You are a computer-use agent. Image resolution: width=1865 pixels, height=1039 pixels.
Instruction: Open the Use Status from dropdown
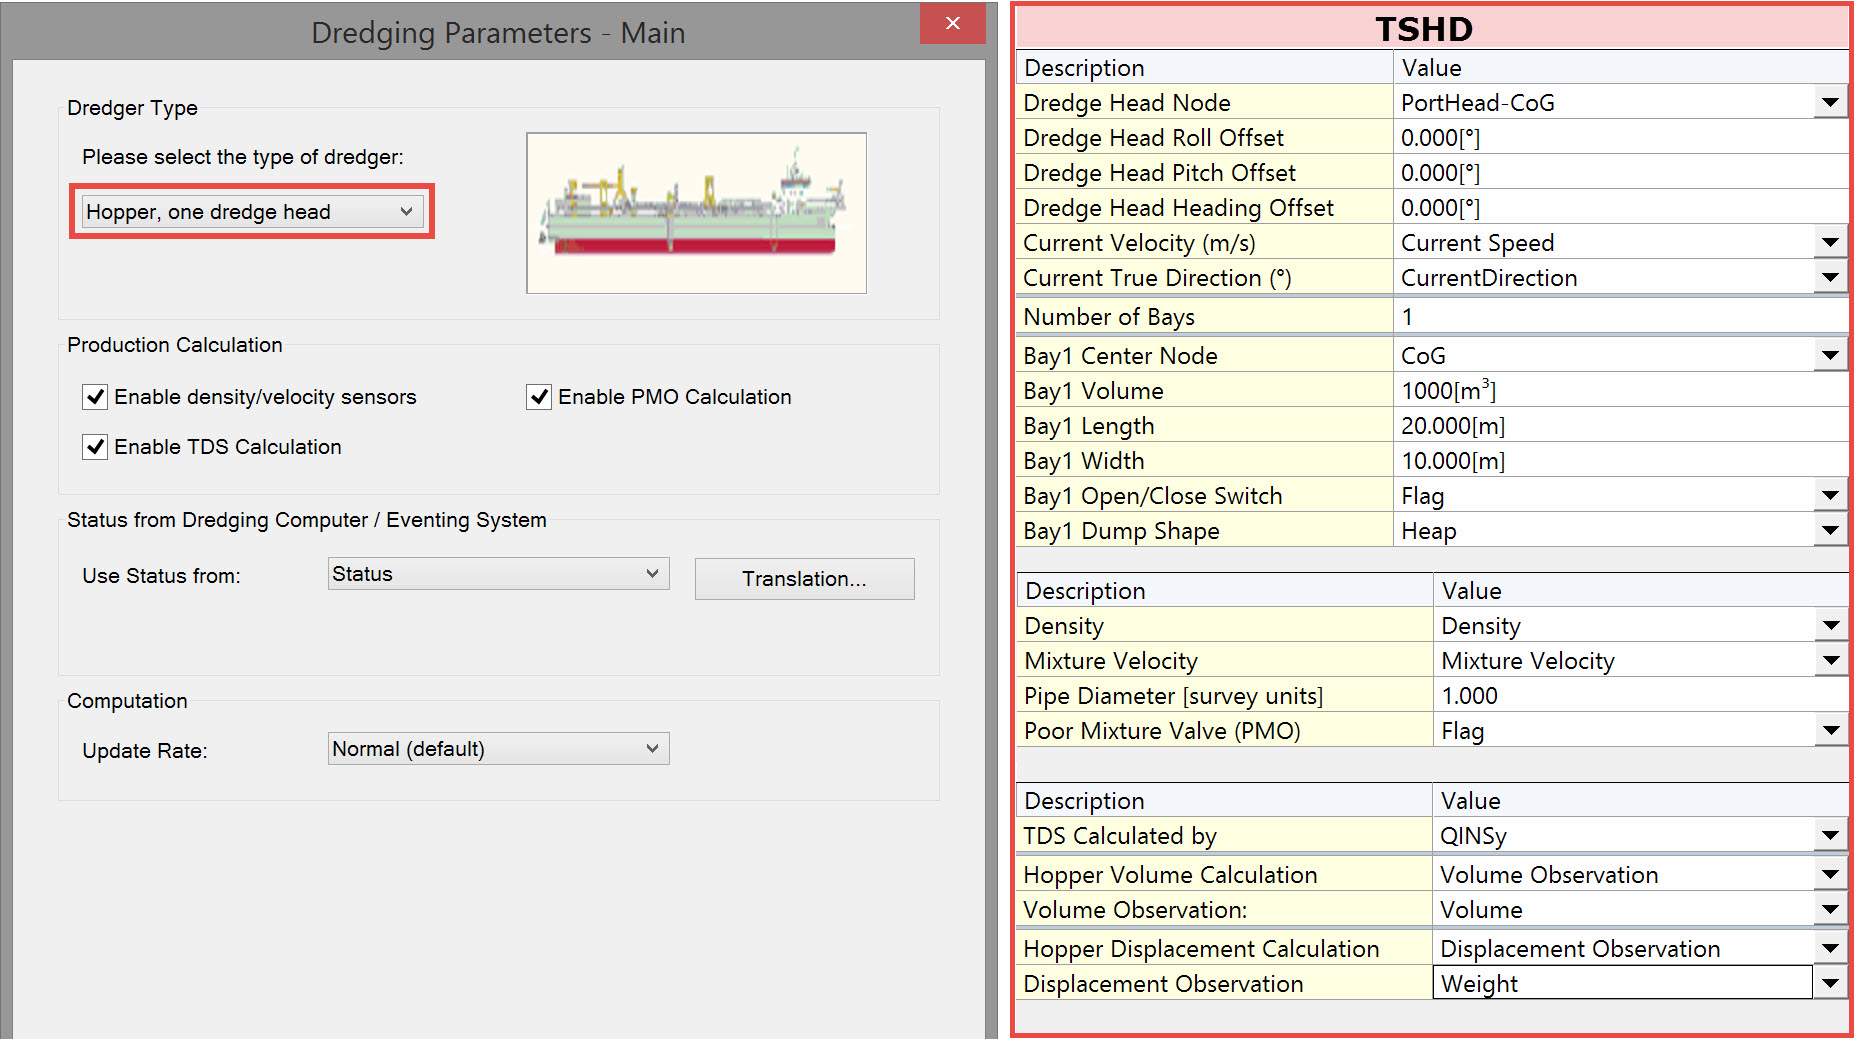point(498,574)
